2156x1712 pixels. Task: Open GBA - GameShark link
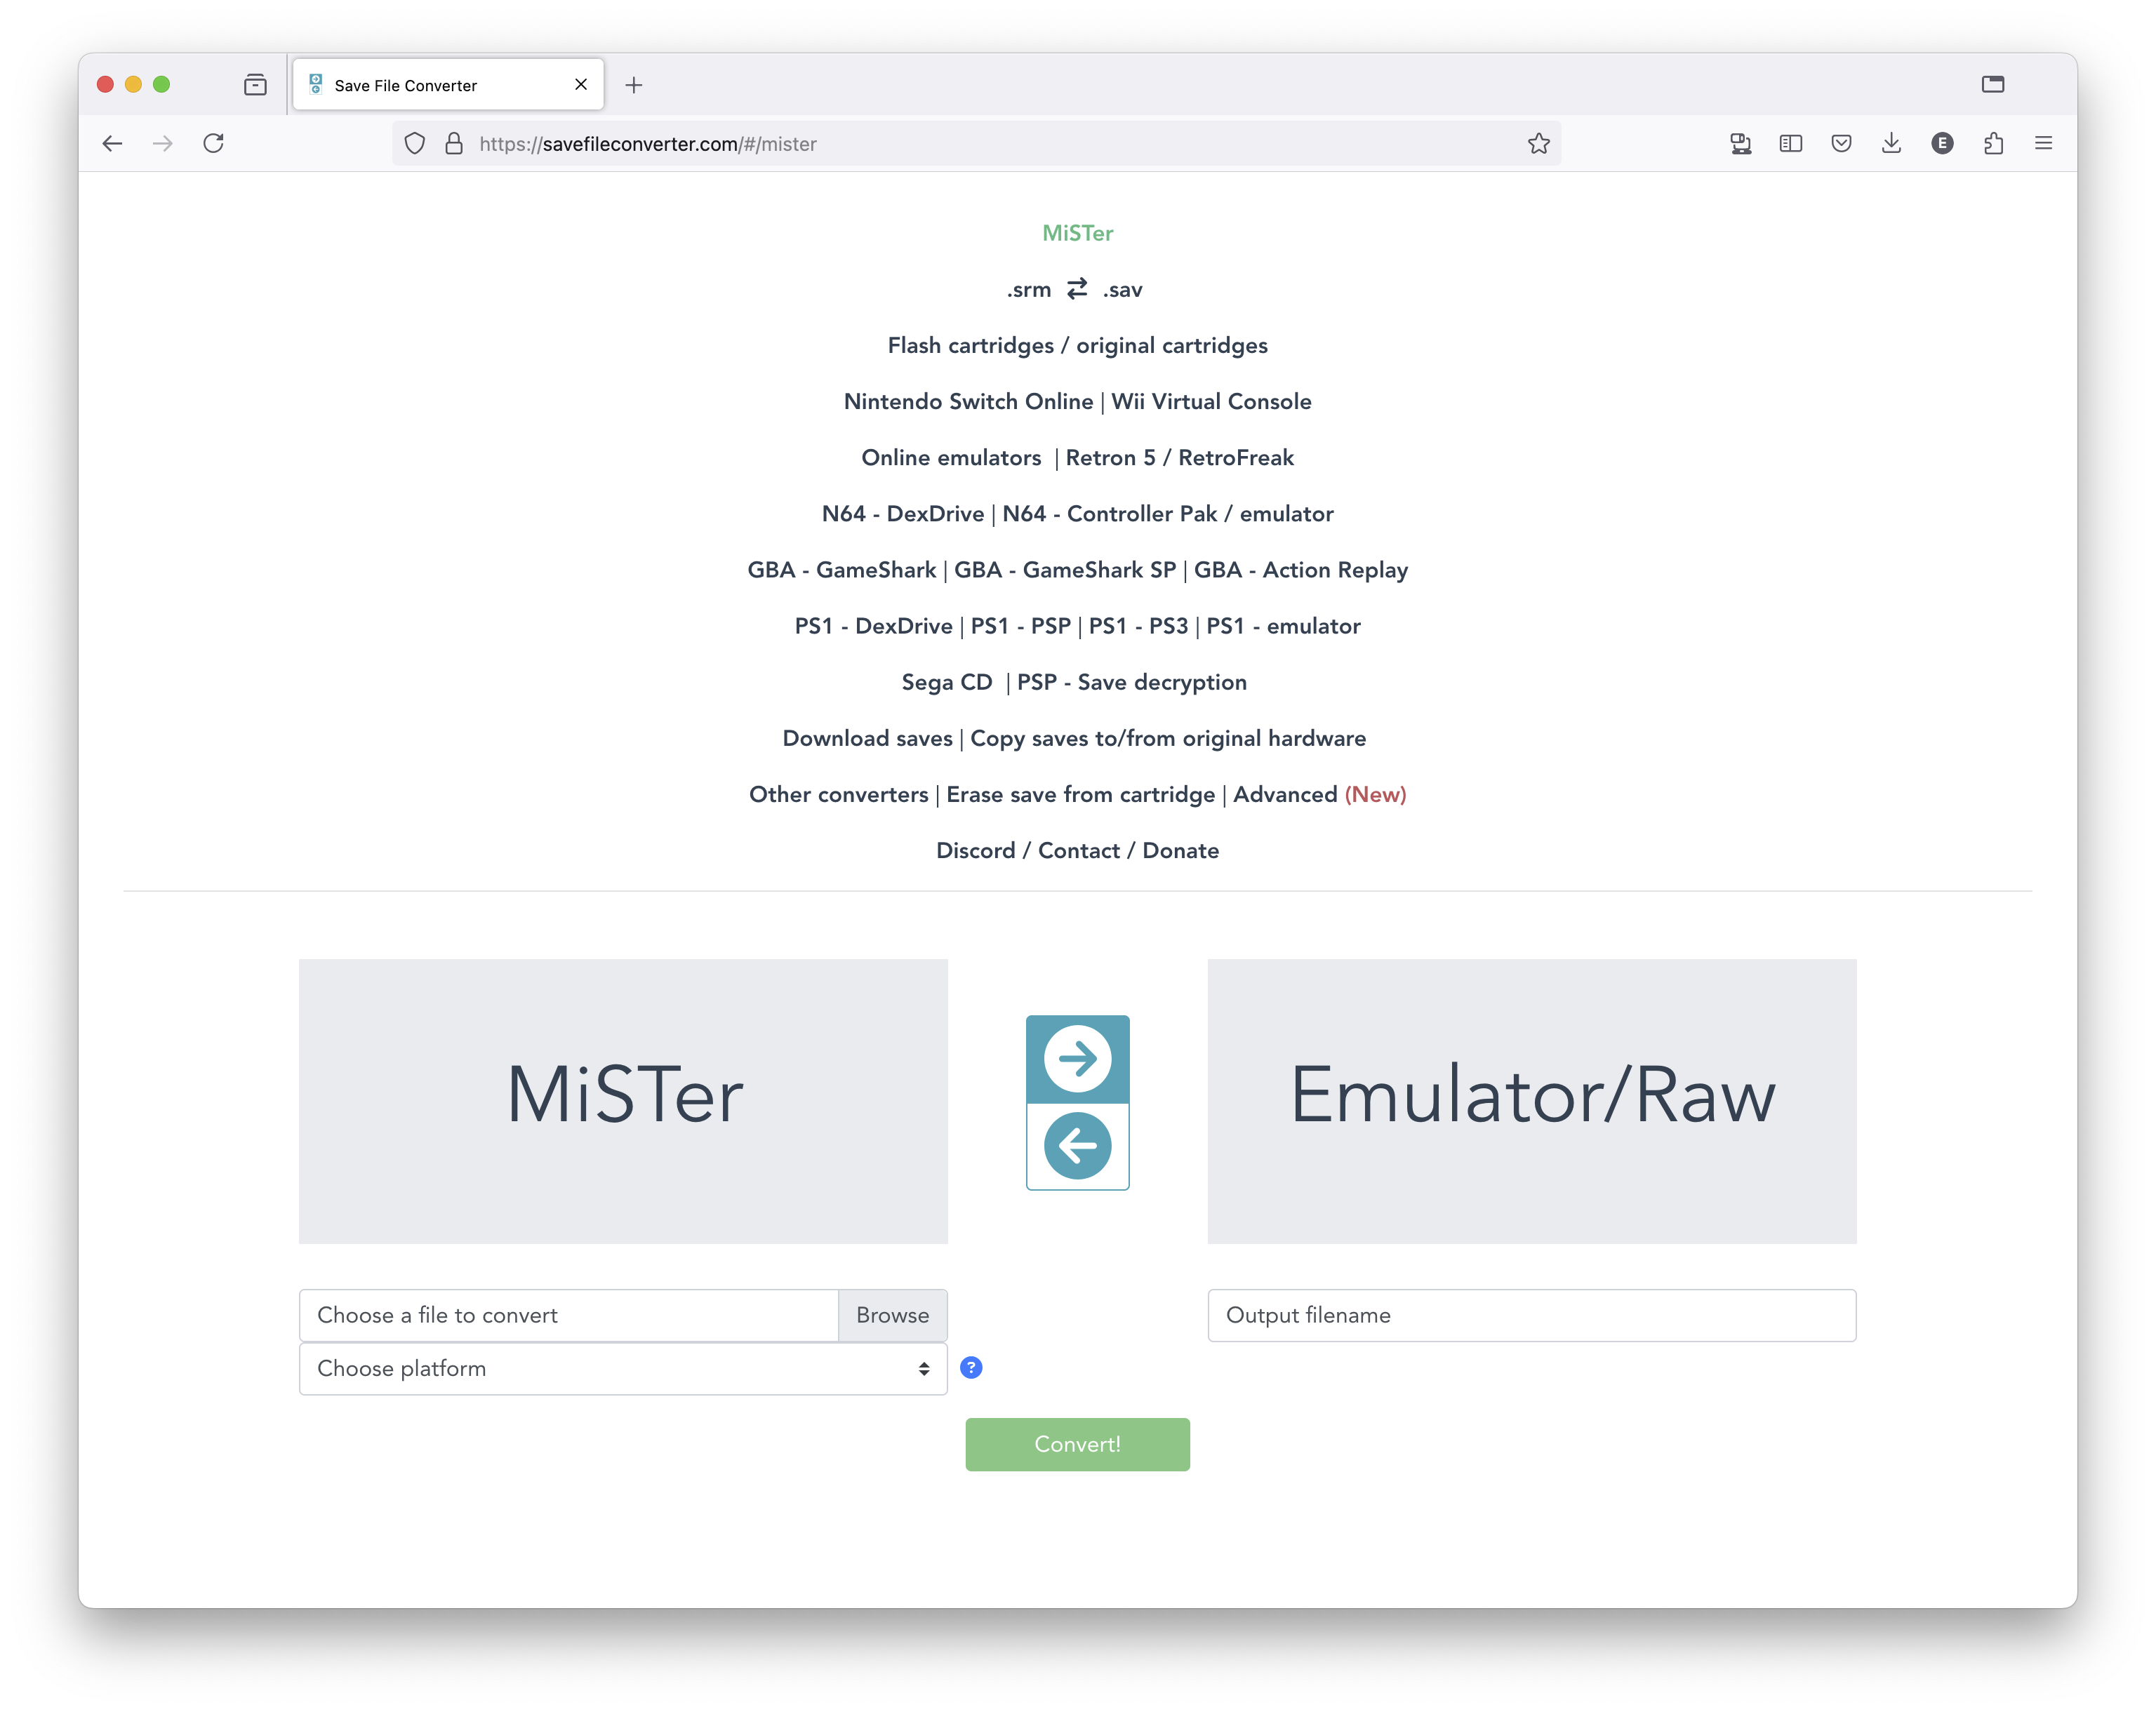click(x=842, y=569)
